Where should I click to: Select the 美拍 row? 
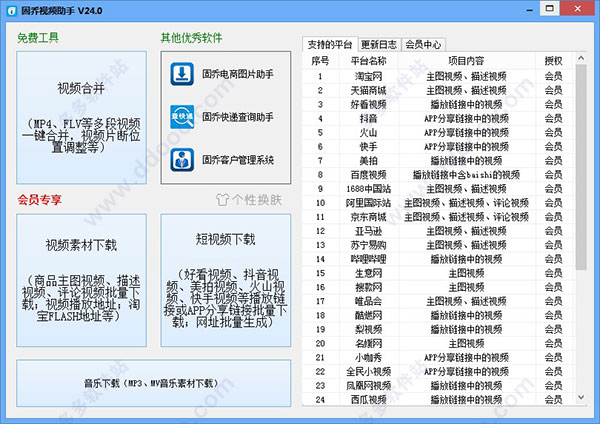click(x=439, y=161)
